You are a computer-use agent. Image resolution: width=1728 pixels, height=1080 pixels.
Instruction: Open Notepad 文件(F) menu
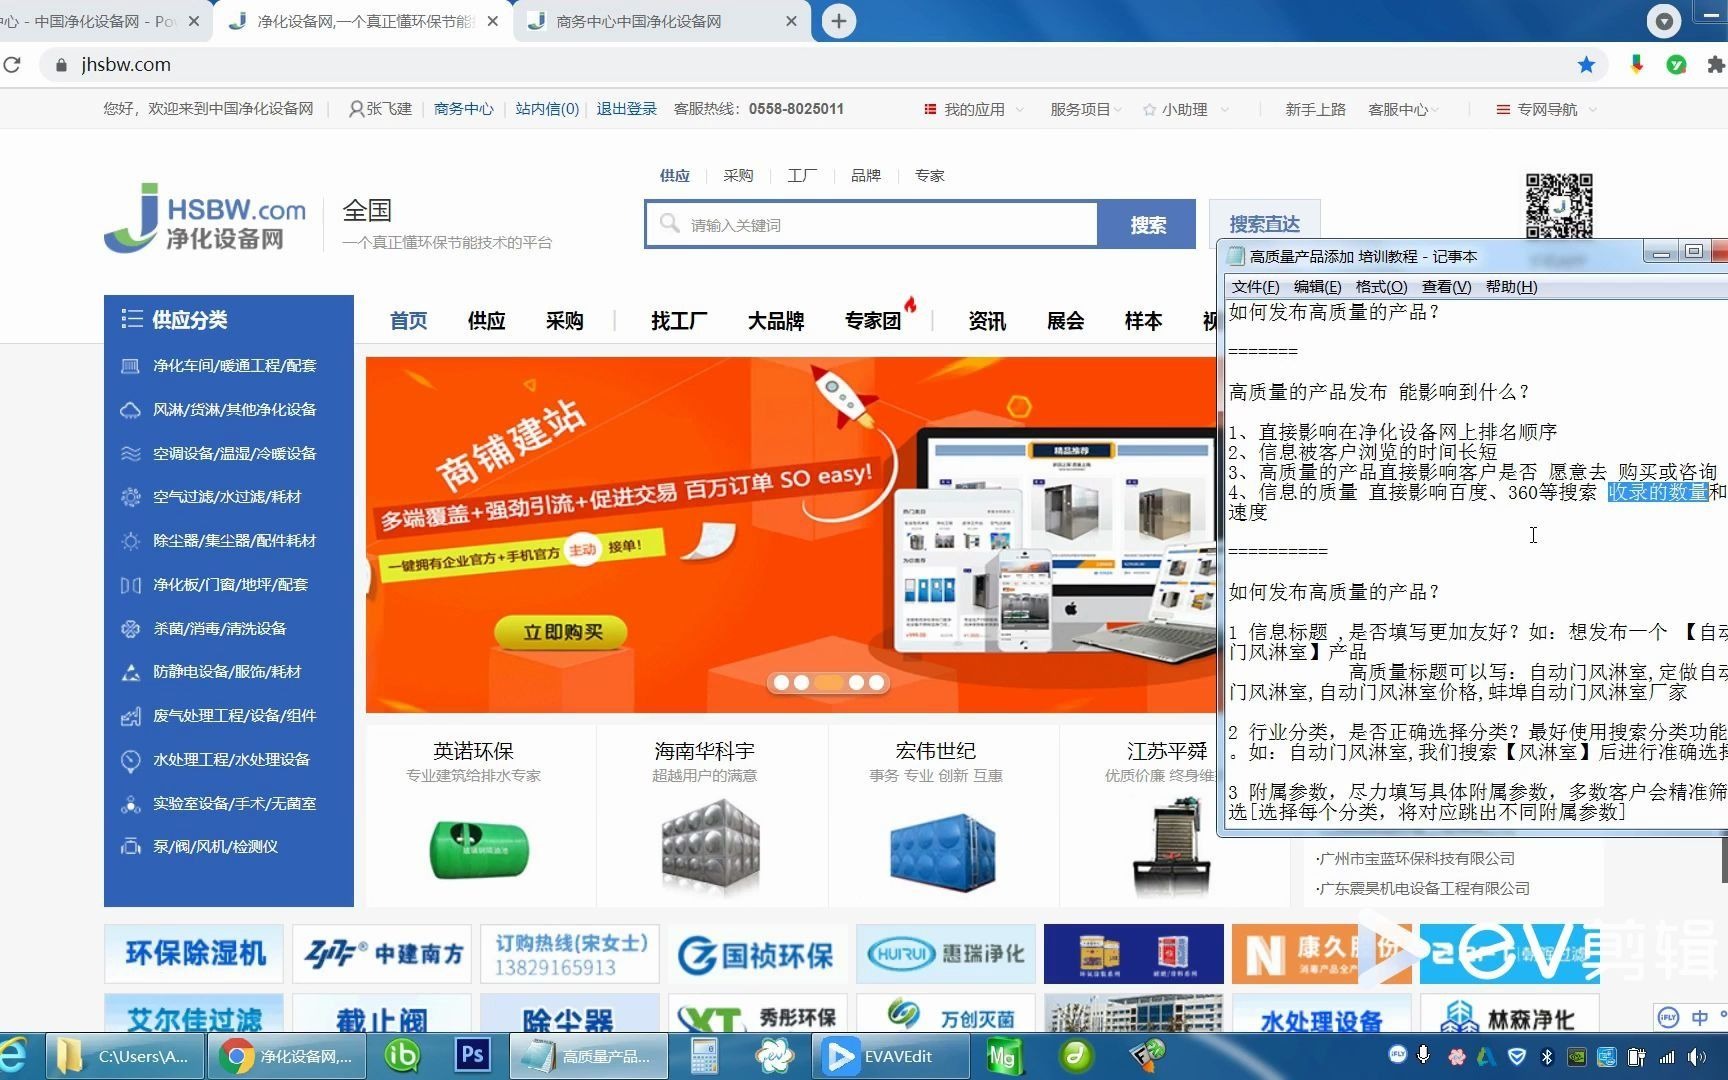pos(1255,287)
